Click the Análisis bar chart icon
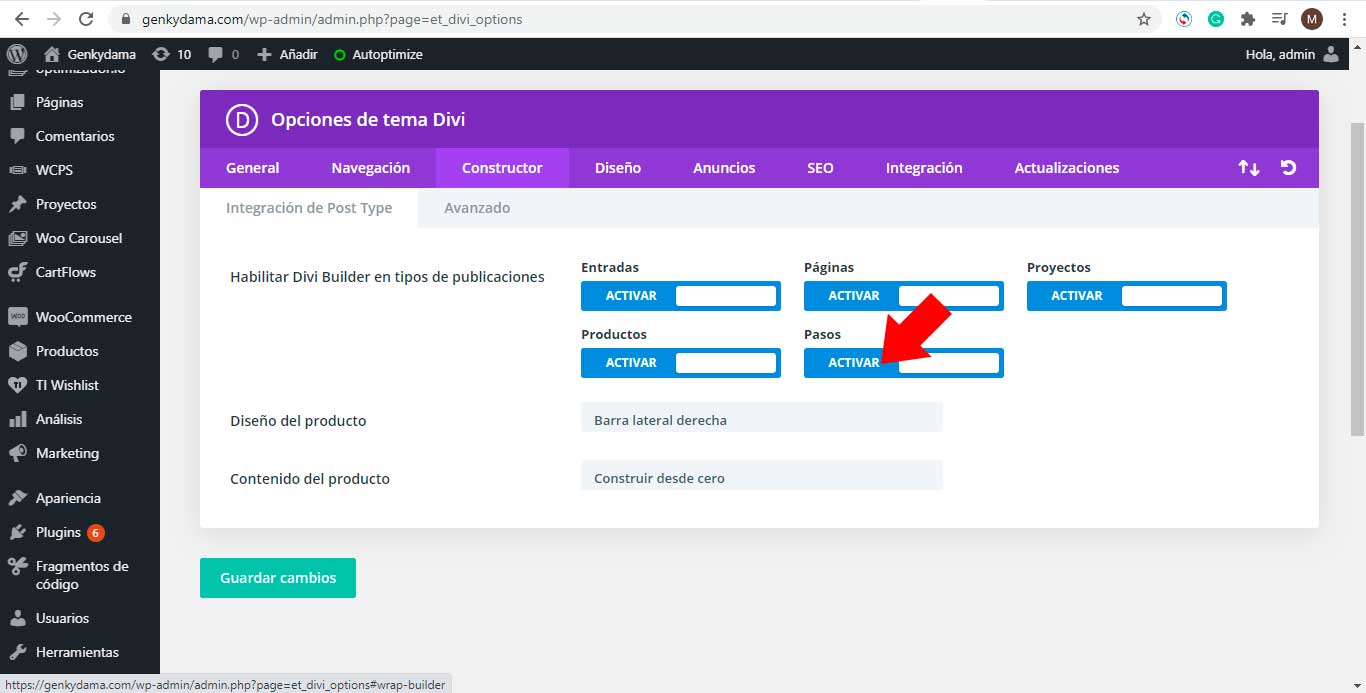 click(17, 419)
